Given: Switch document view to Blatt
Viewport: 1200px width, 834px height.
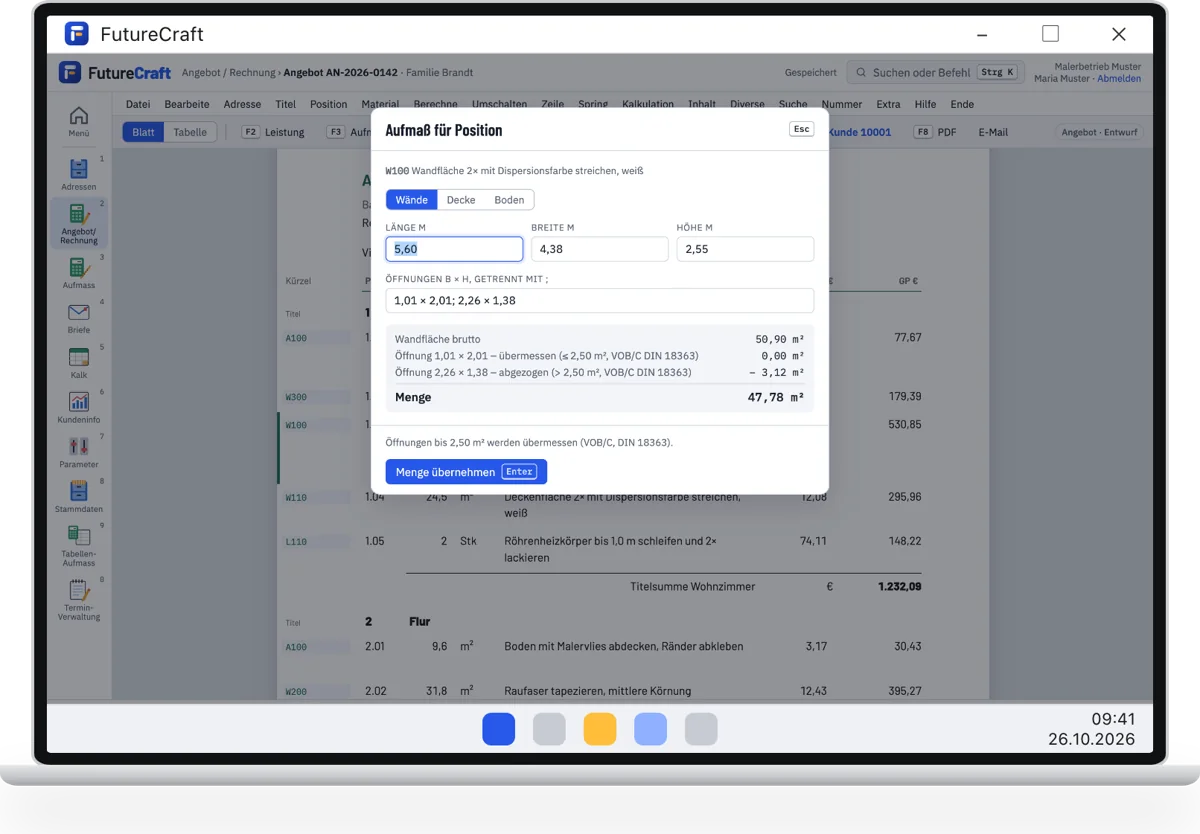Looking at the screenshot, I should click(x=144, y=132).
